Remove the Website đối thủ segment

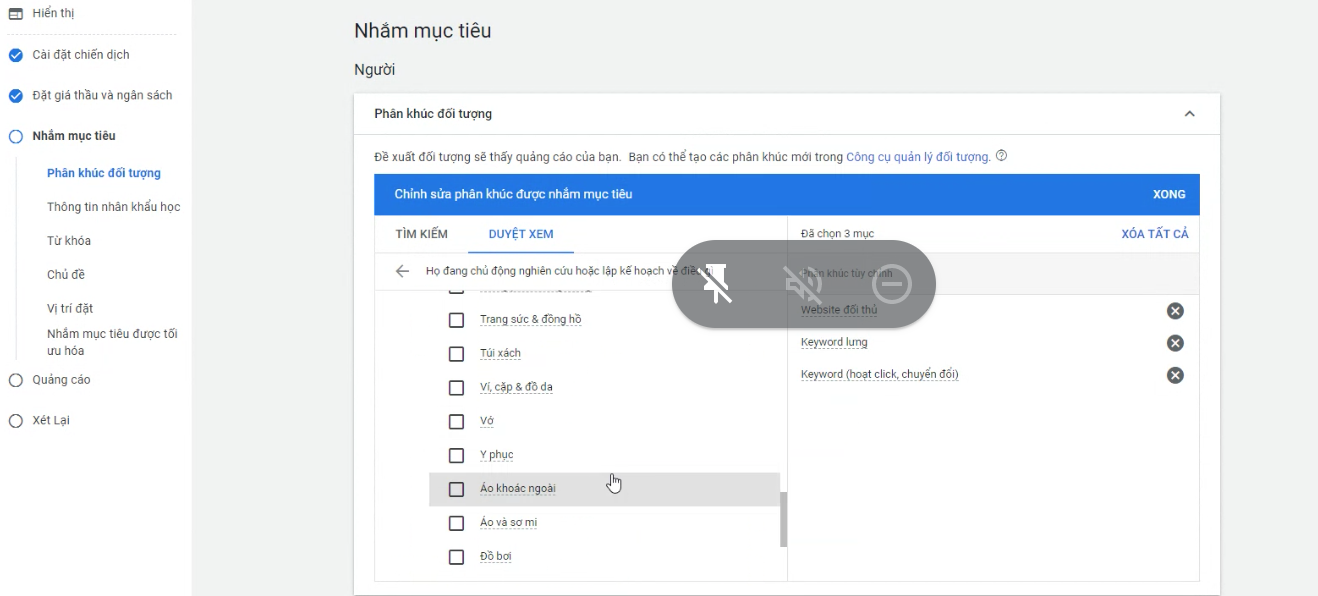click(x=1175, y=311)
